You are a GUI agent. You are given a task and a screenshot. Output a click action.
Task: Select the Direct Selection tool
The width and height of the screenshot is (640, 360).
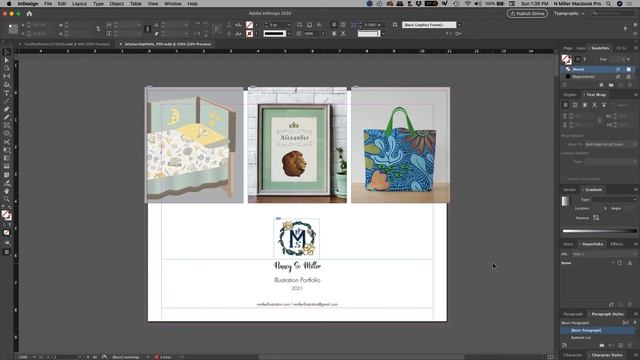click(7, 60)
